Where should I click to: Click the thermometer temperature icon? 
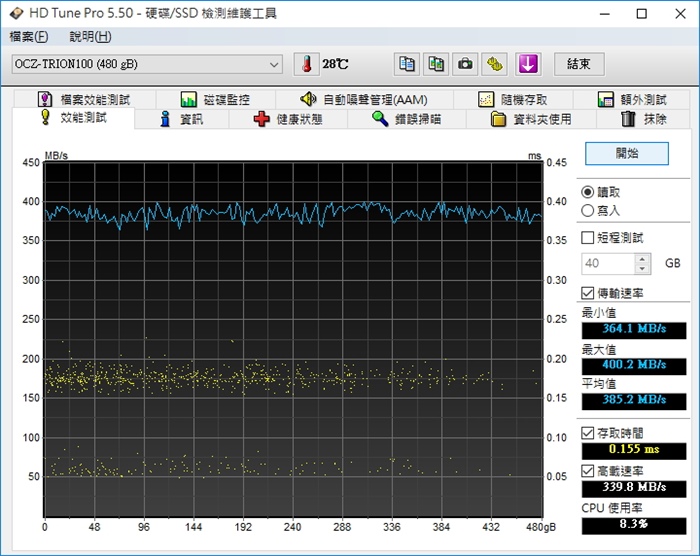306,64
